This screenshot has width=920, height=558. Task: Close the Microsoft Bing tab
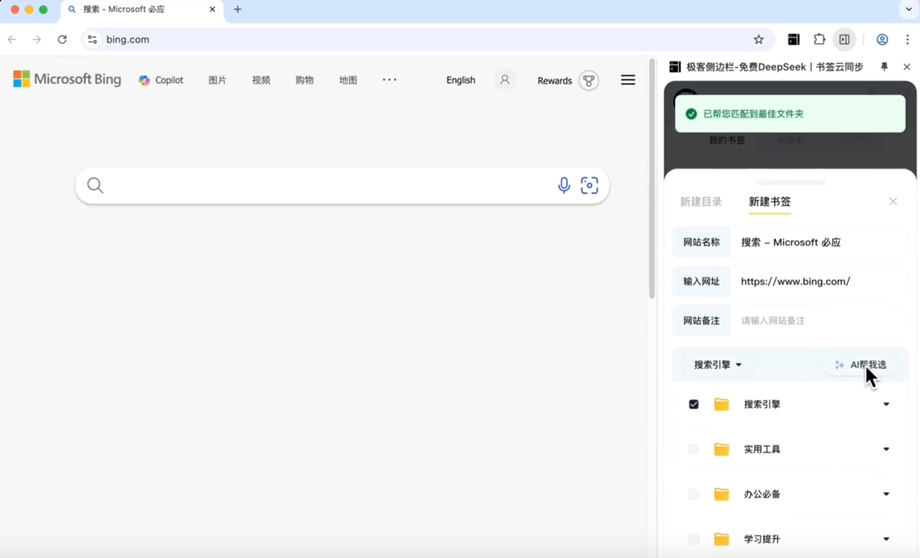click(x=212, y=9)
